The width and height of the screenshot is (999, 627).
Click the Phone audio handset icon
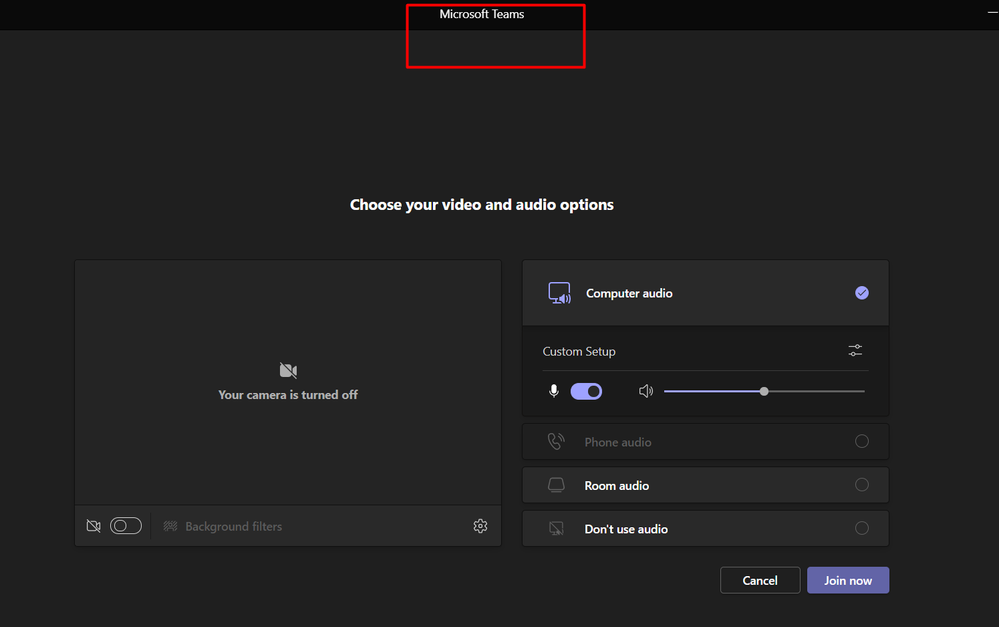tap(556, 441)
